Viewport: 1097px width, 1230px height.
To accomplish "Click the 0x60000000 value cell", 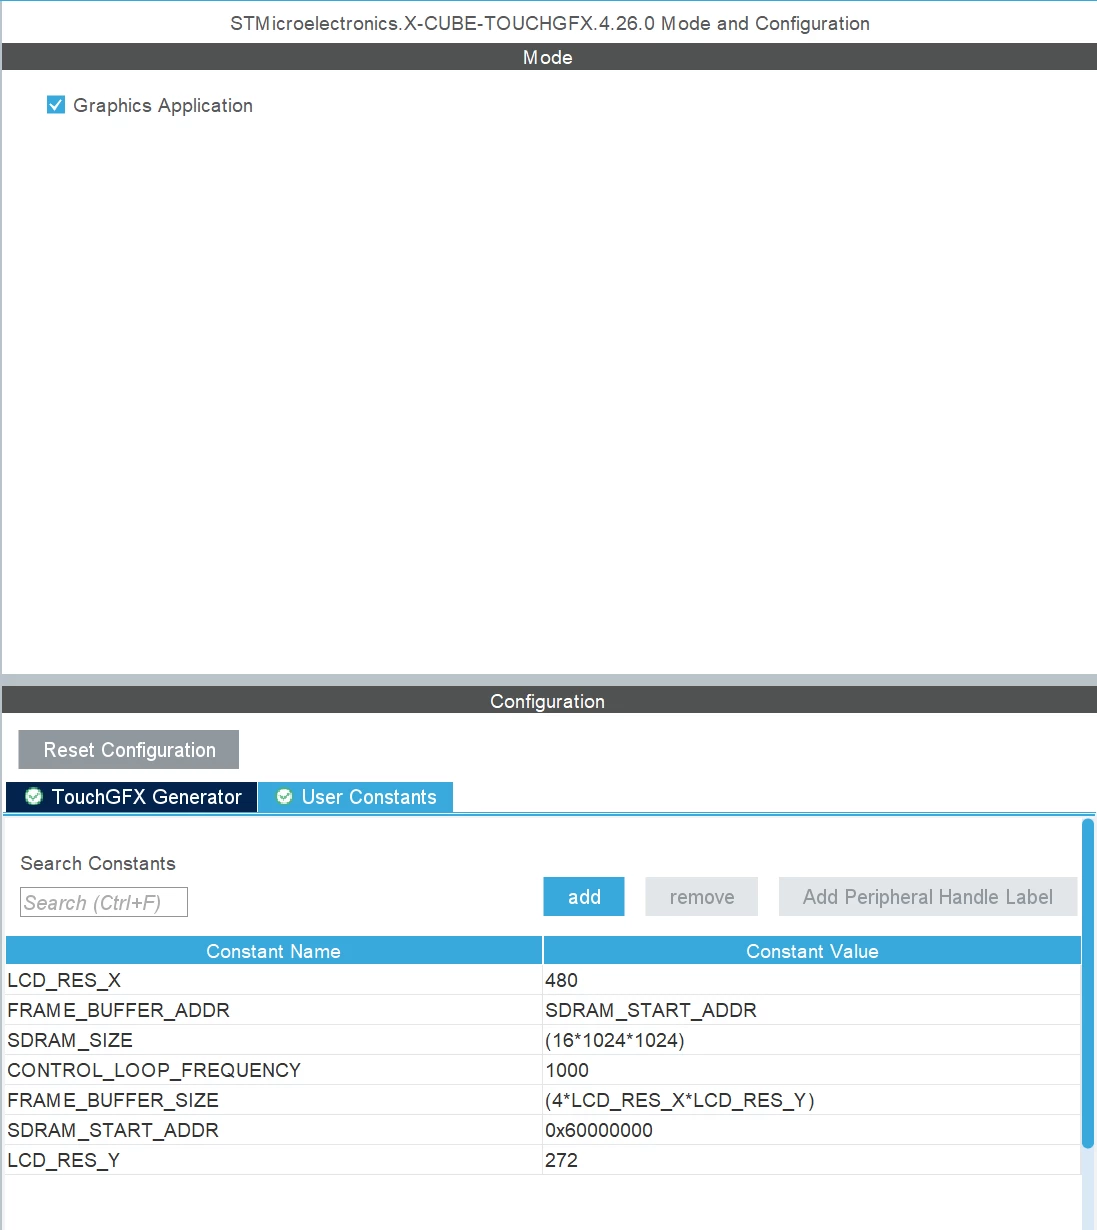I will (812, 1130).
